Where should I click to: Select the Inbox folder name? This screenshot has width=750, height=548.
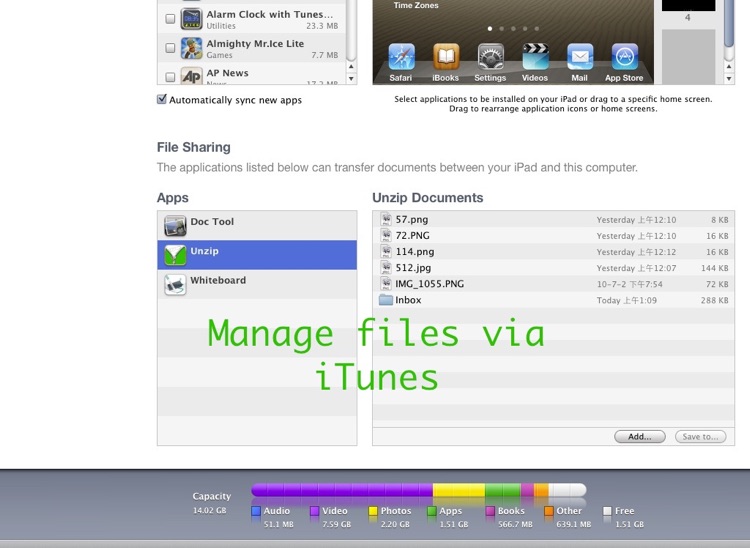408,300
